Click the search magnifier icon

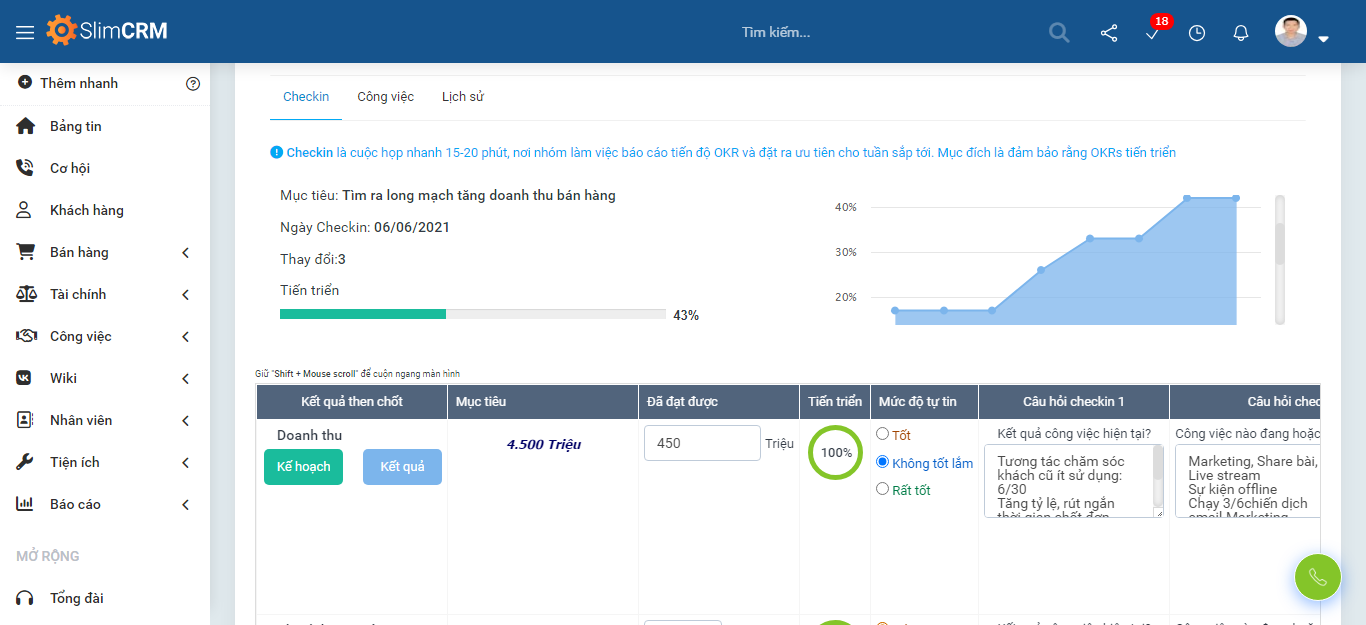coord(1059,32)
